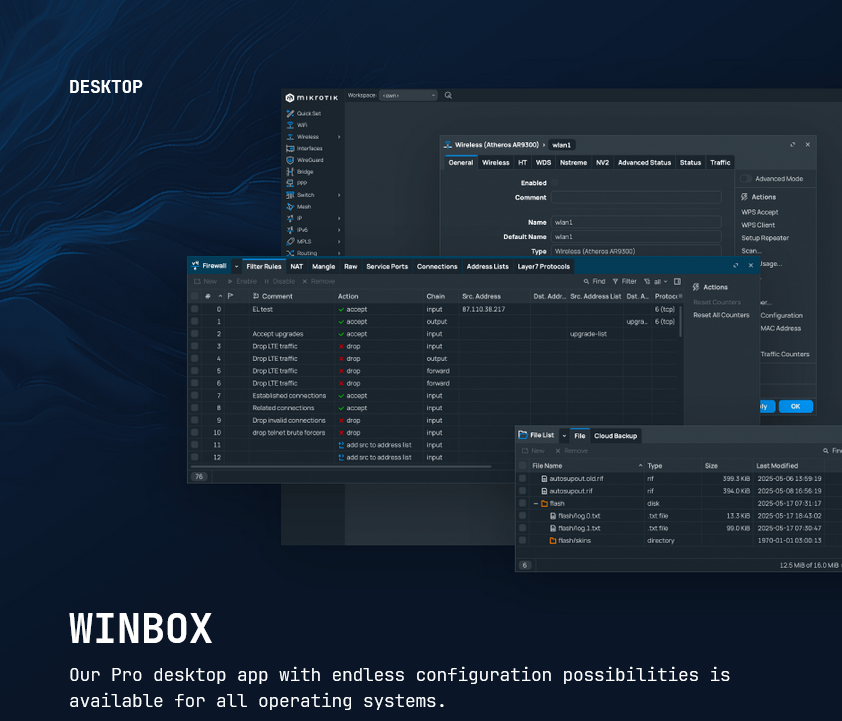The width and height of the screenshot is (842, 721).
Task: Click the flag column header in Firewall
Action: coord(230,296)
